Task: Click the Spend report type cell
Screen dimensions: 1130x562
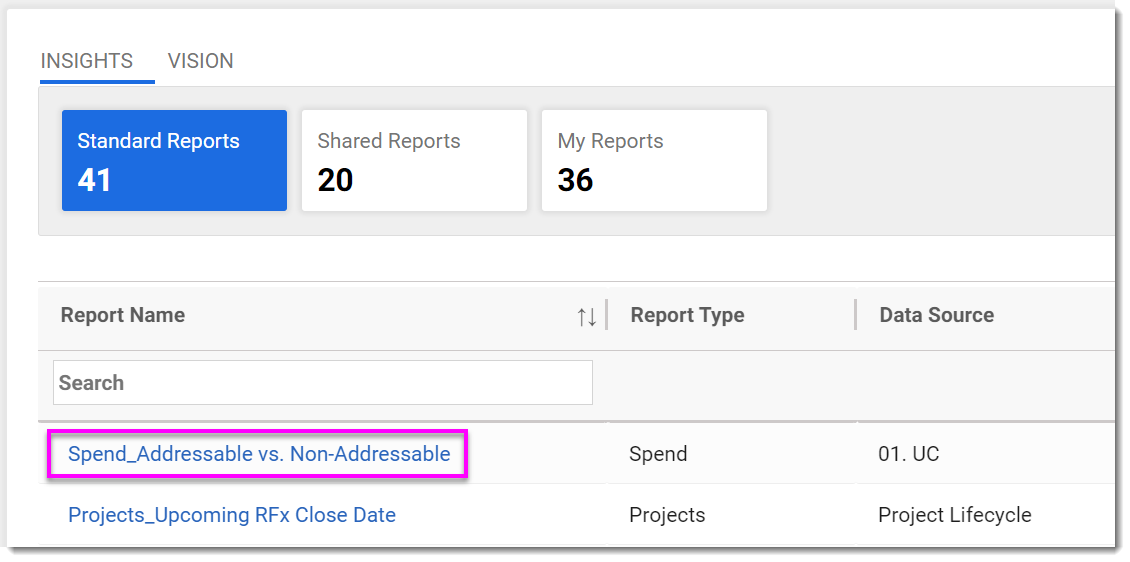Action: coord(658,454)
